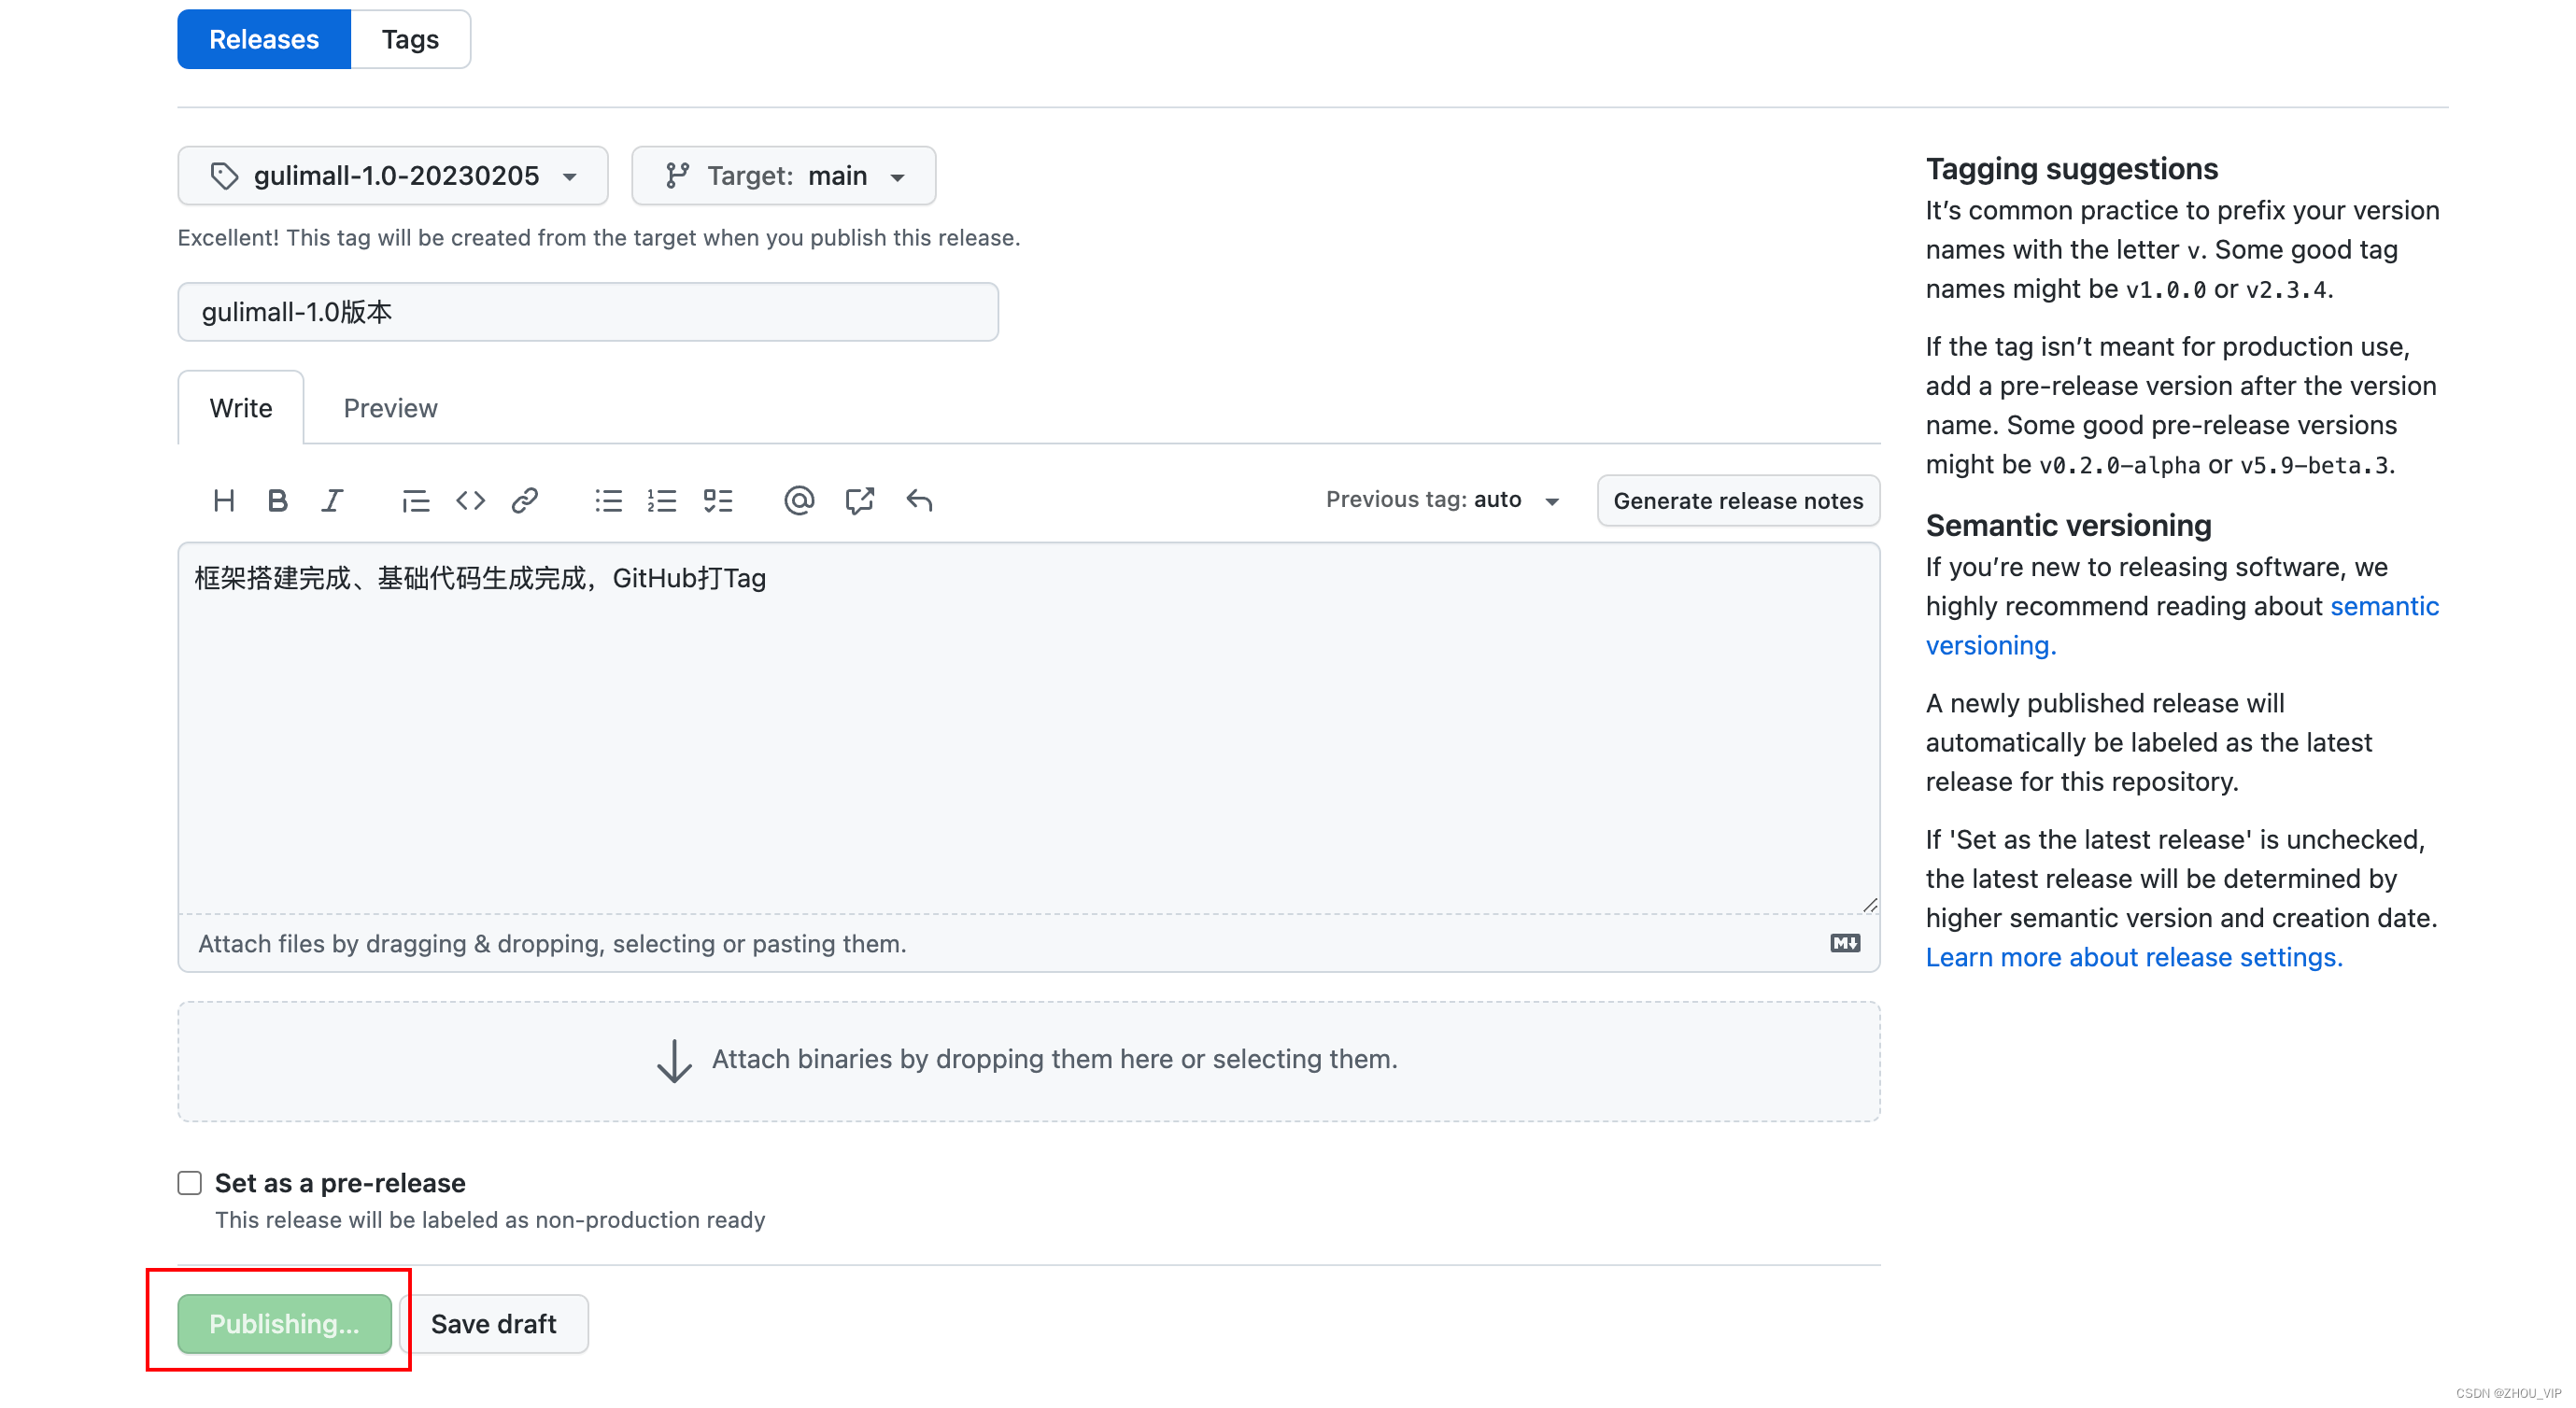Enable Set as a pre-release checkbox
This screenshot has height=1408, width=2576.
pyautogui.click(x=190, y=1183)
